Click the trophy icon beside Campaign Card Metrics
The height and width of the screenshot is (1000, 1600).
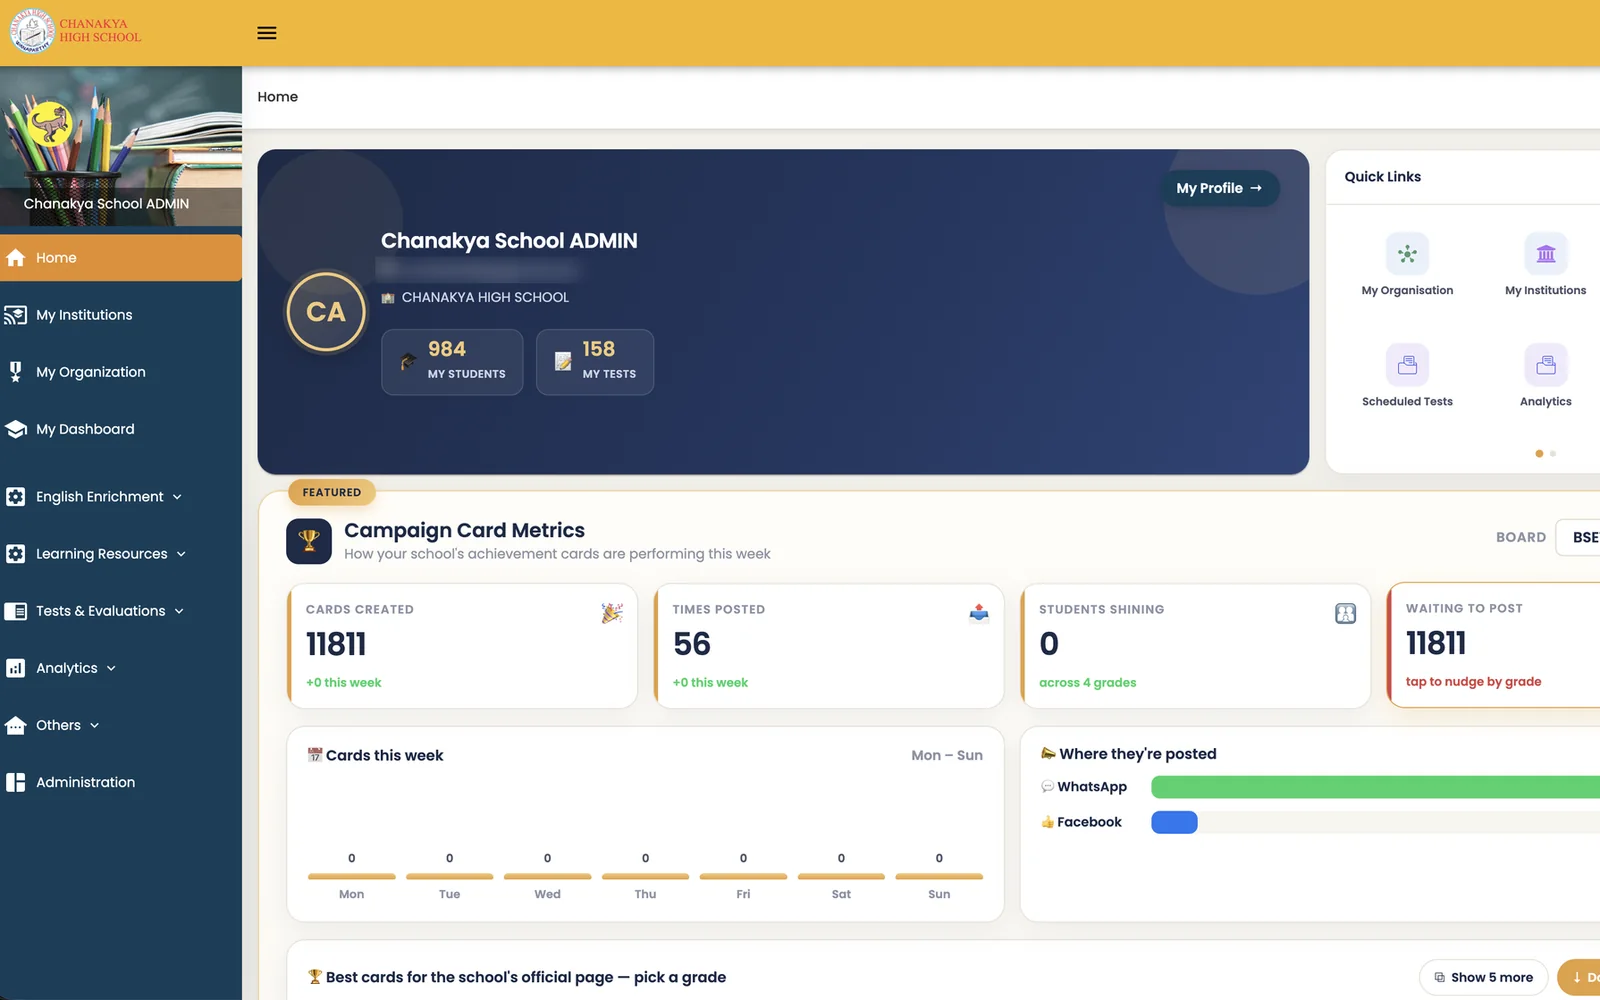click(x=309, y=541)
